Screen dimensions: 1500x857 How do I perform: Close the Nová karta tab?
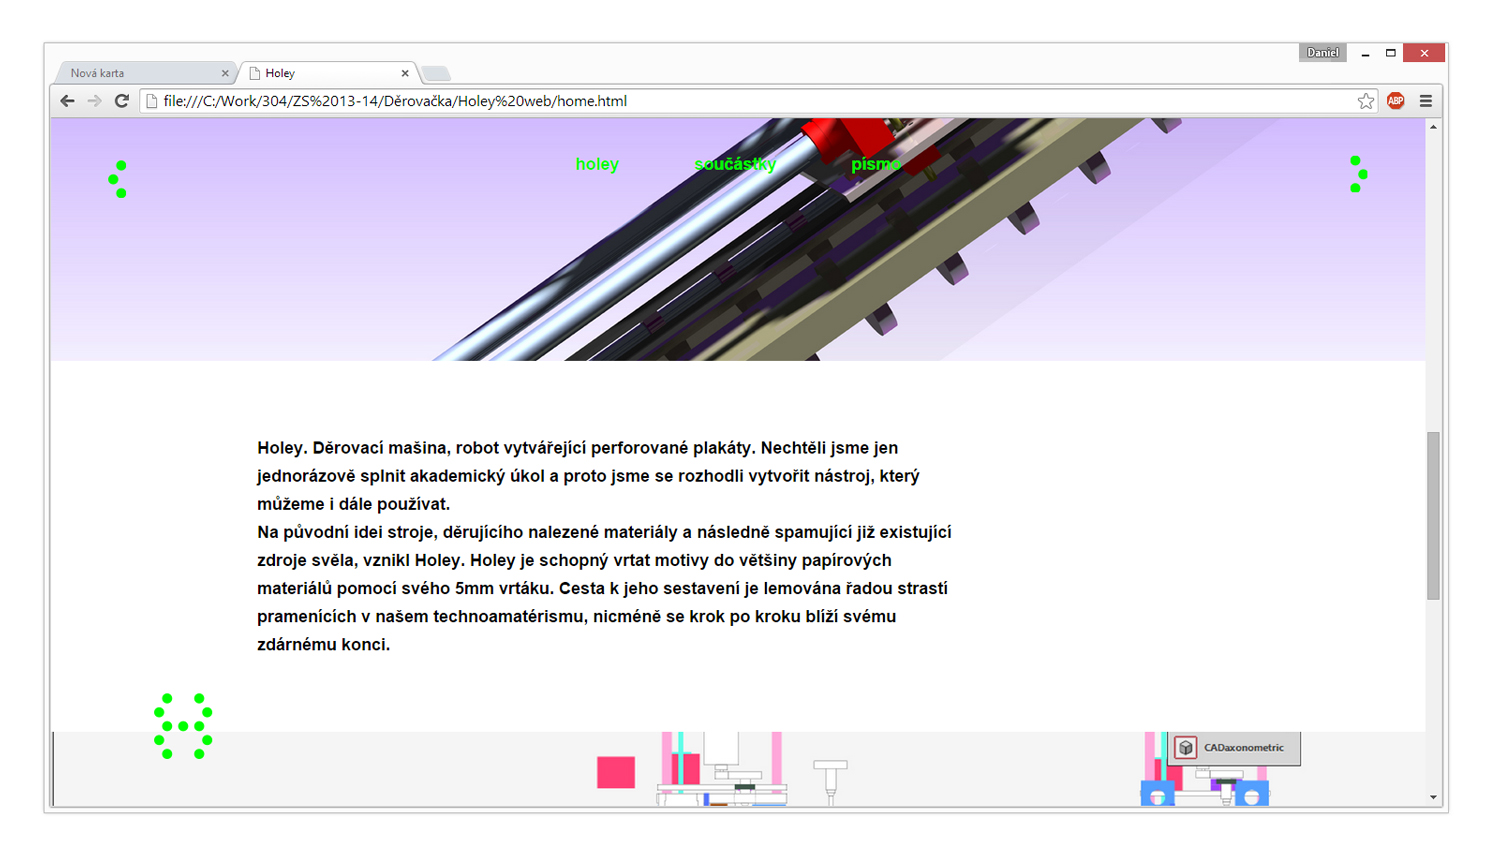(x=225, y=73)
